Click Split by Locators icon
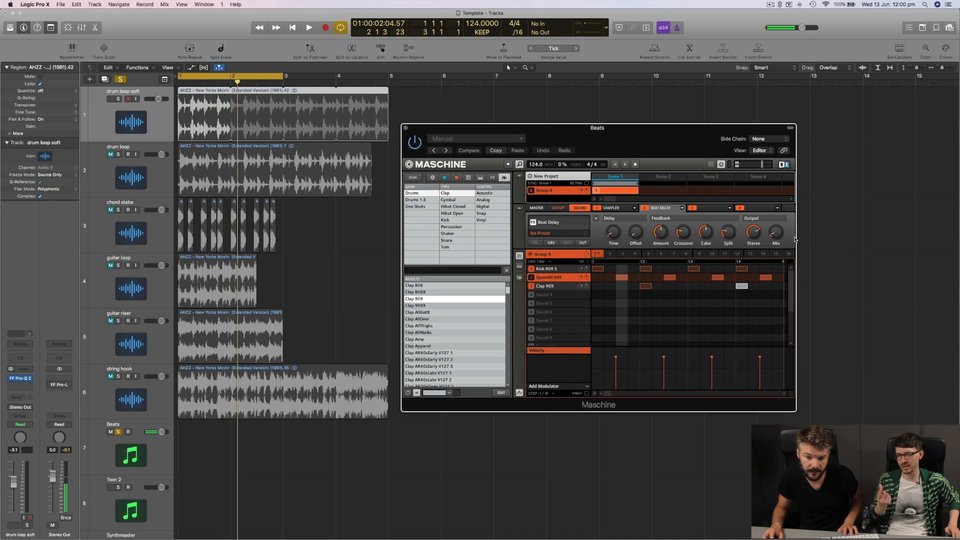Screen dimensions: 960x540 (x=351, y=48)
